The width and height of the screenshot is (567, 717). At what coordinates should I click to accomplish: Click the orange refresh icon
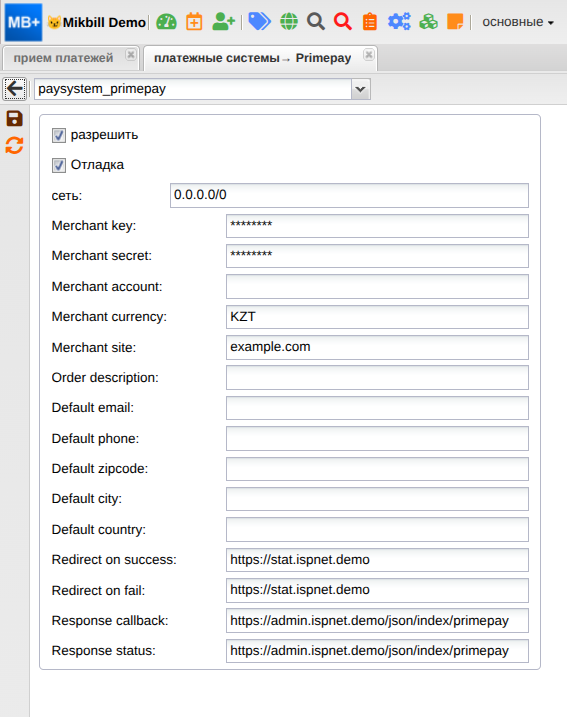15,145
